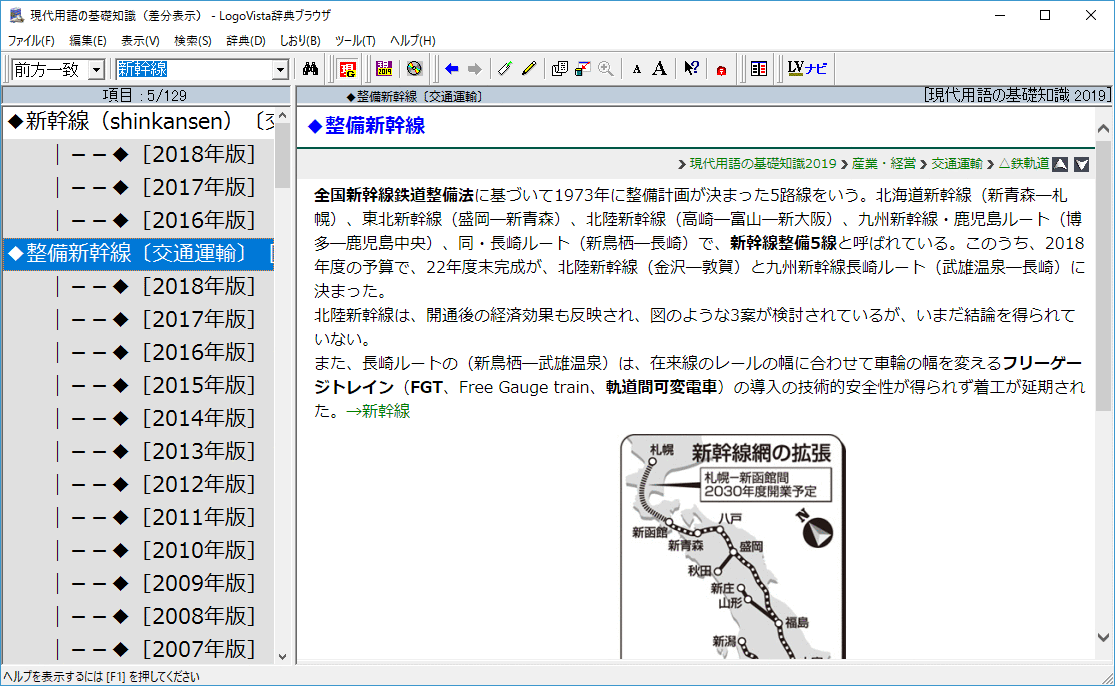The width and height of the screenshot is (1115, 686).
Task: Open the 前方一致 search mode dropdown
Action: (96, 69)
